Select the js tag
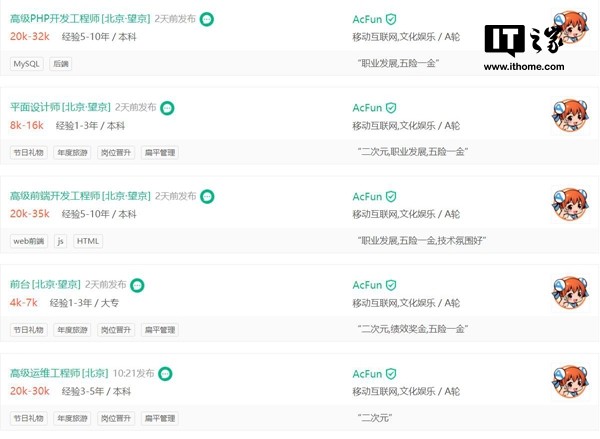The height and width of the screenshot is (439, 600). [x=60, y=241]
